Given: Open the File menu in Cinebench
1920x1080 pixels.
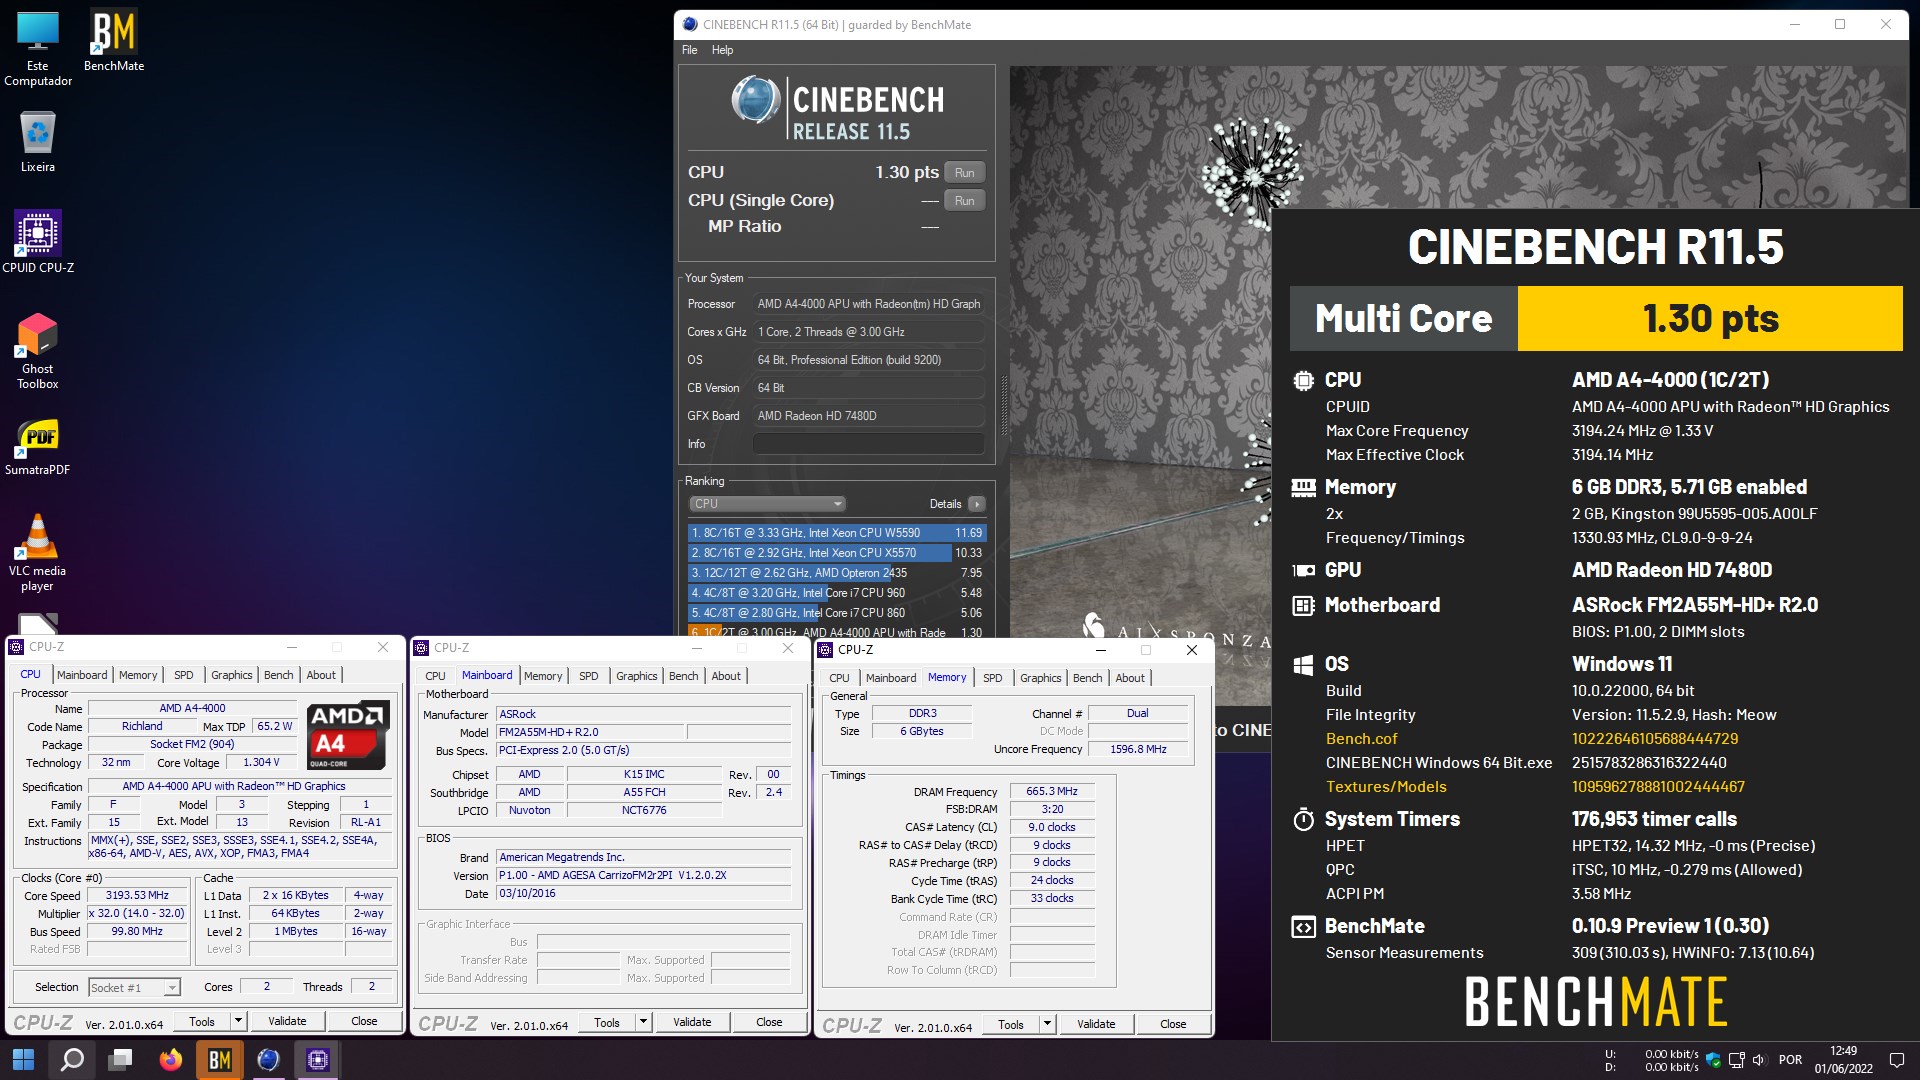Looking at the screenshot, I should coord(690,50).
